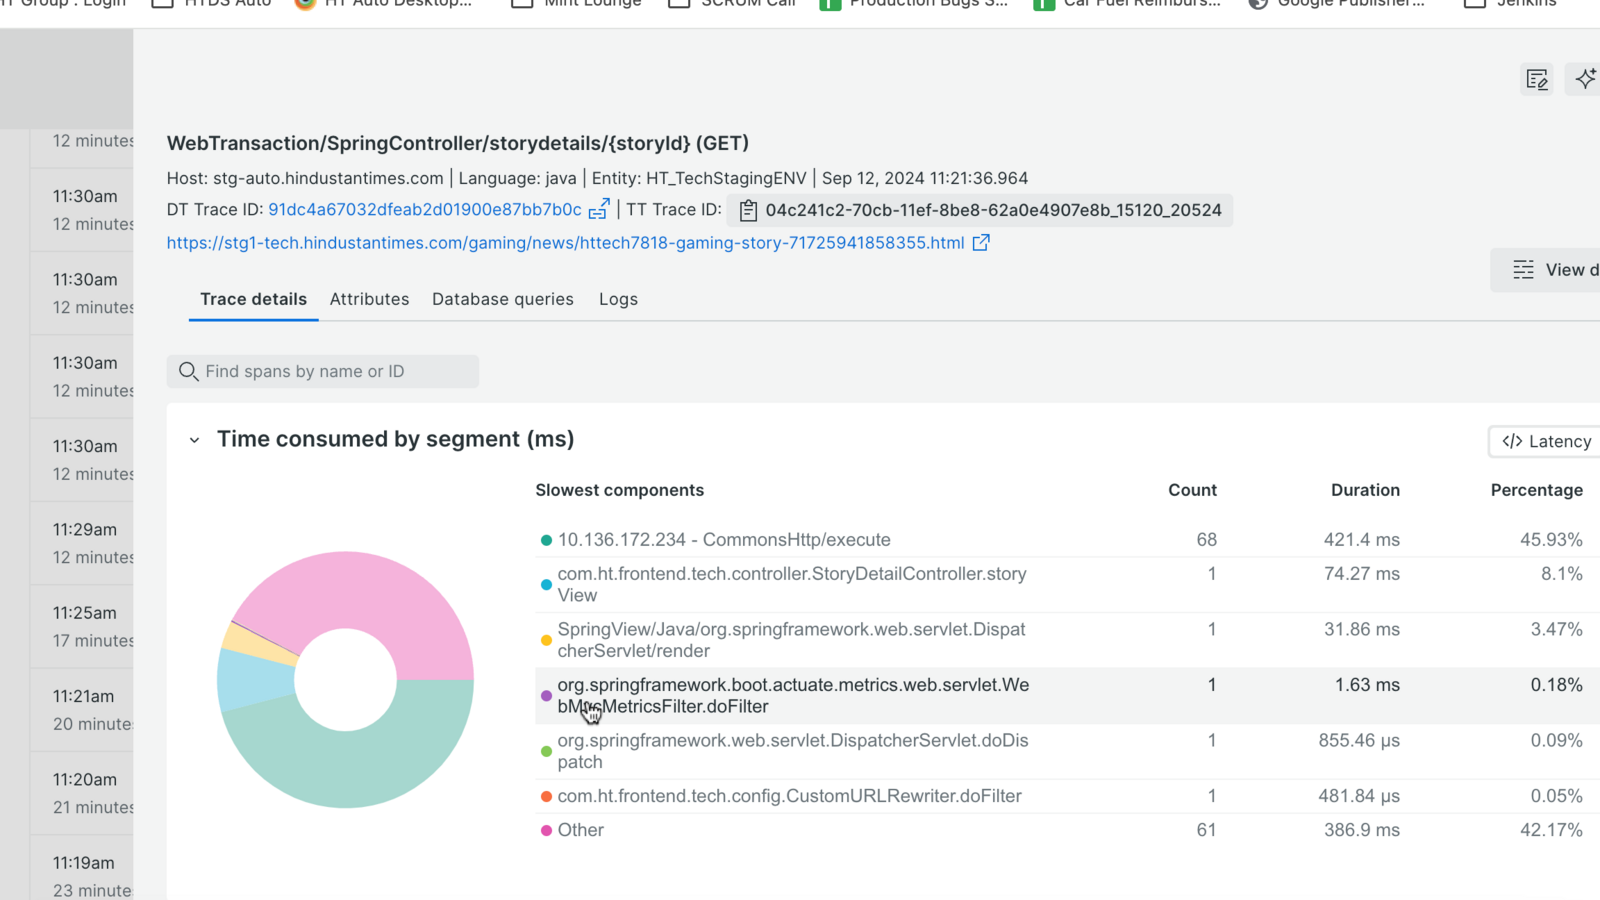Image resolution: width=1600 pixels, height=900 pixels.
Task: Click the teal CommonsHttp/execute legend dot
Action: pos(546,540)
